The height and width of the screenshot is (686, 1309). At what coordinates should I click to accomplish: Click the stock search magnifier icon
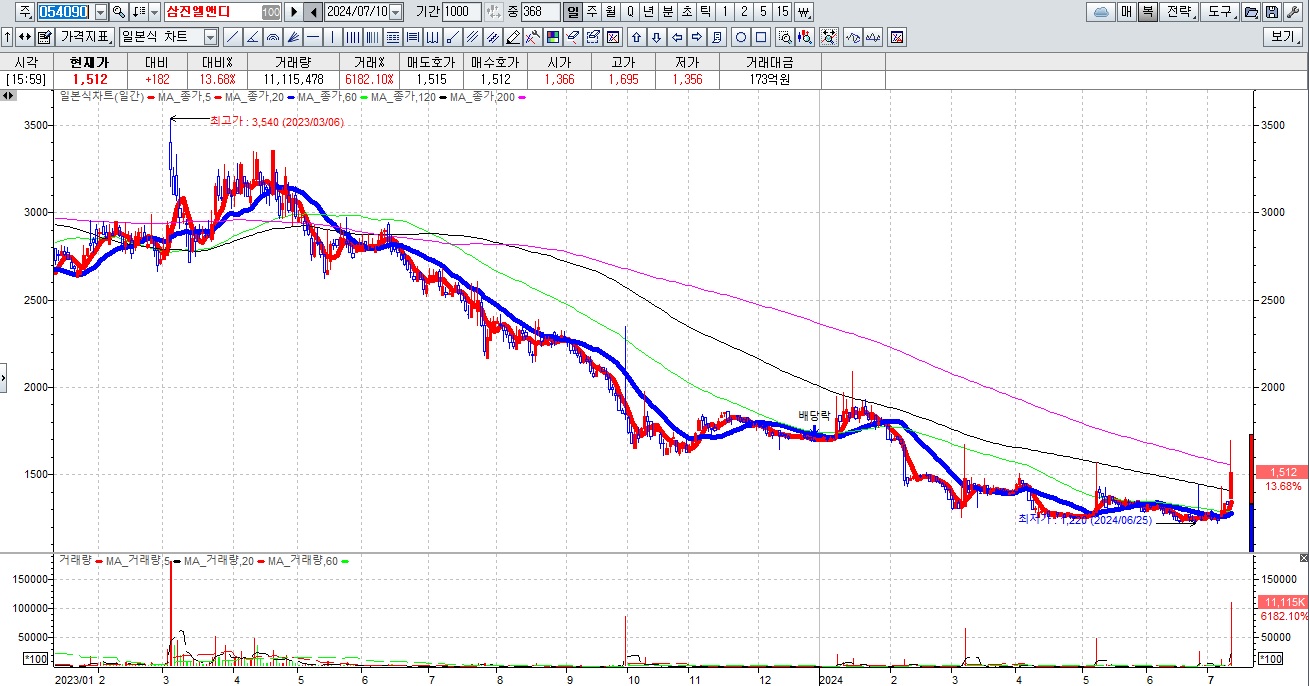click(119, 12)
